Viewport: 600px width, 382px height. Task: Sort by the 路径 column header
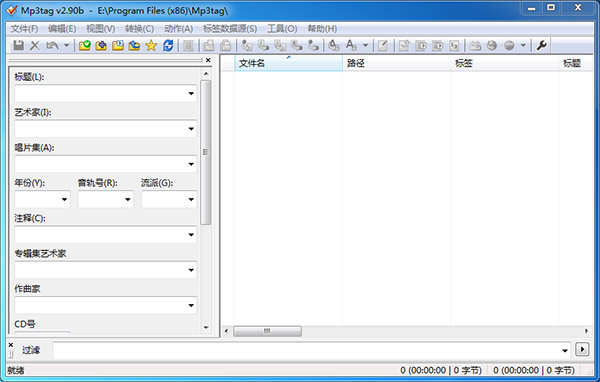396,63
